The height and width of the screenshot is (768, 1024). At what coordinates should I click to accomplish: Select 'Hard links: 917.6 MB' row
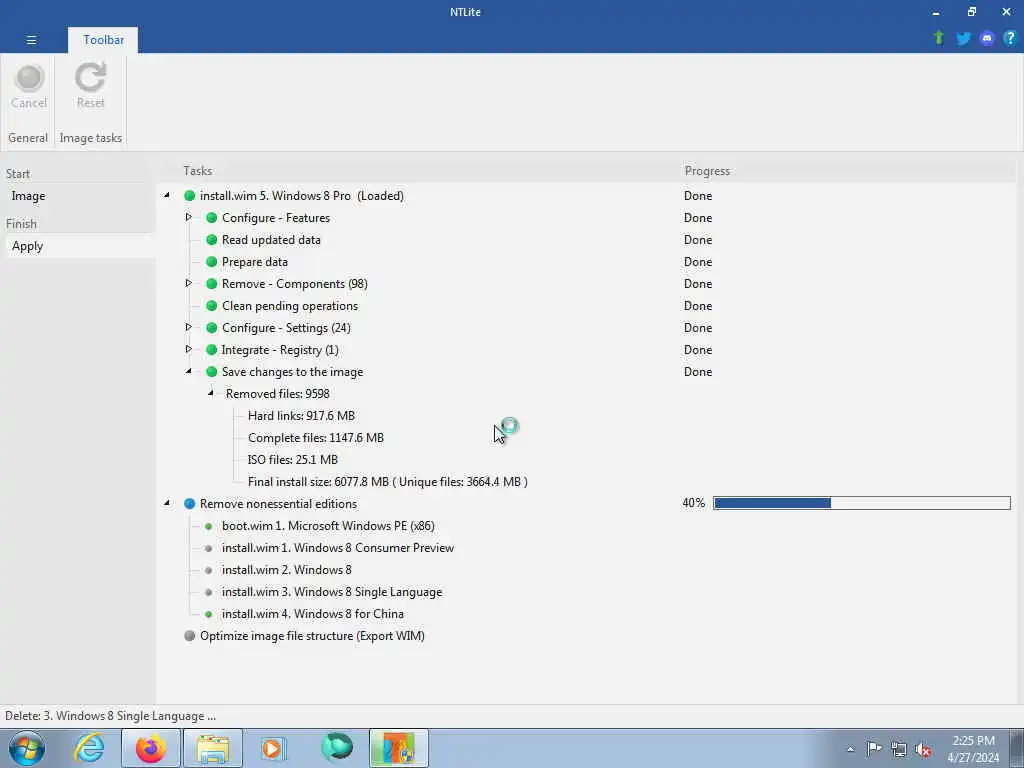[301, 415]
